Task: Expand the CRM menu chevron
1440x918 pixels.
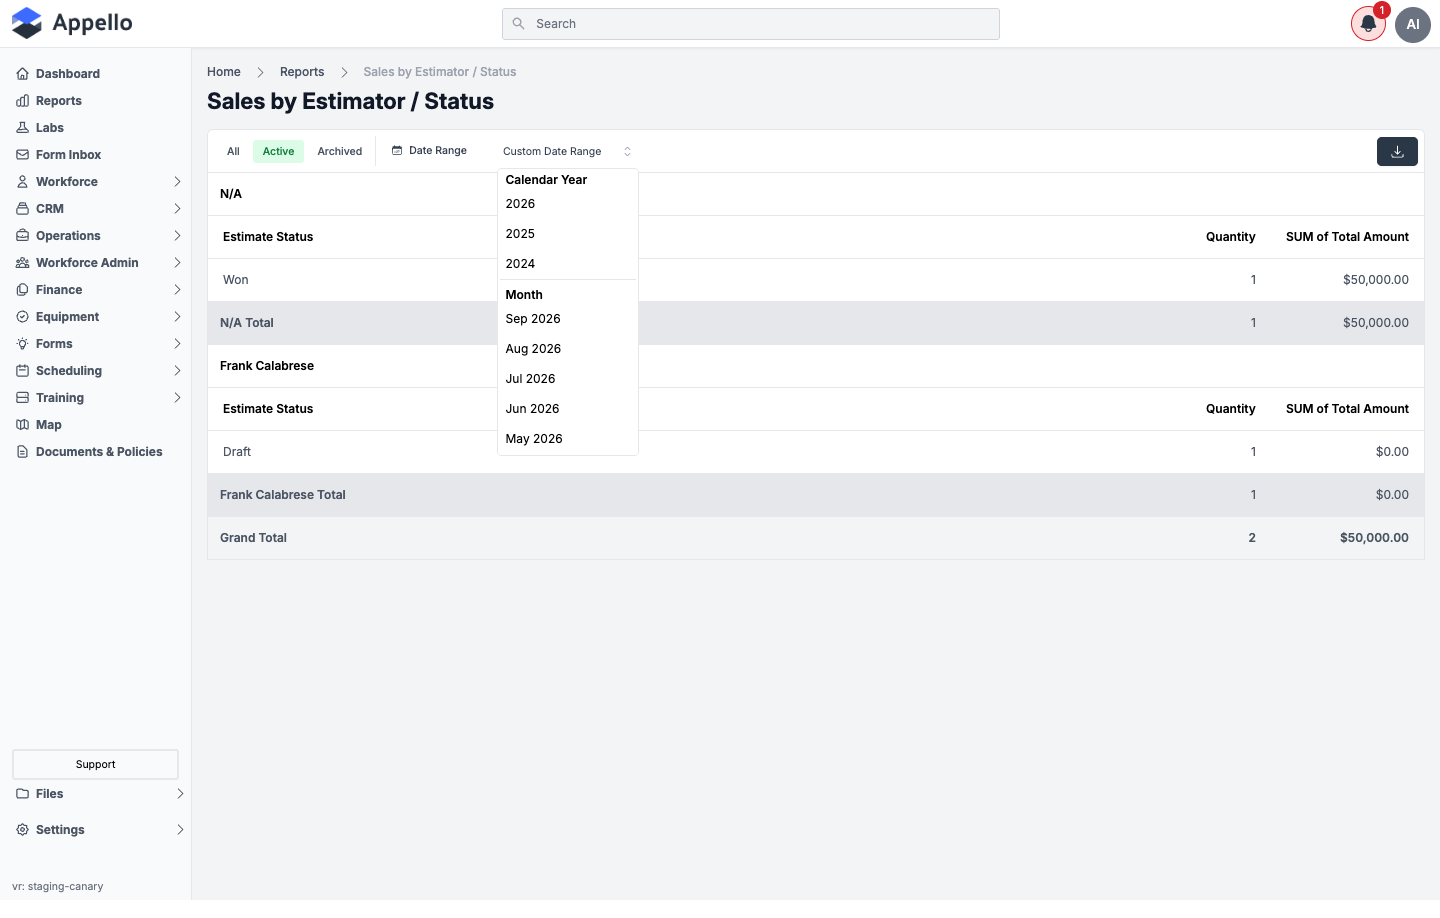Action: 177,209
